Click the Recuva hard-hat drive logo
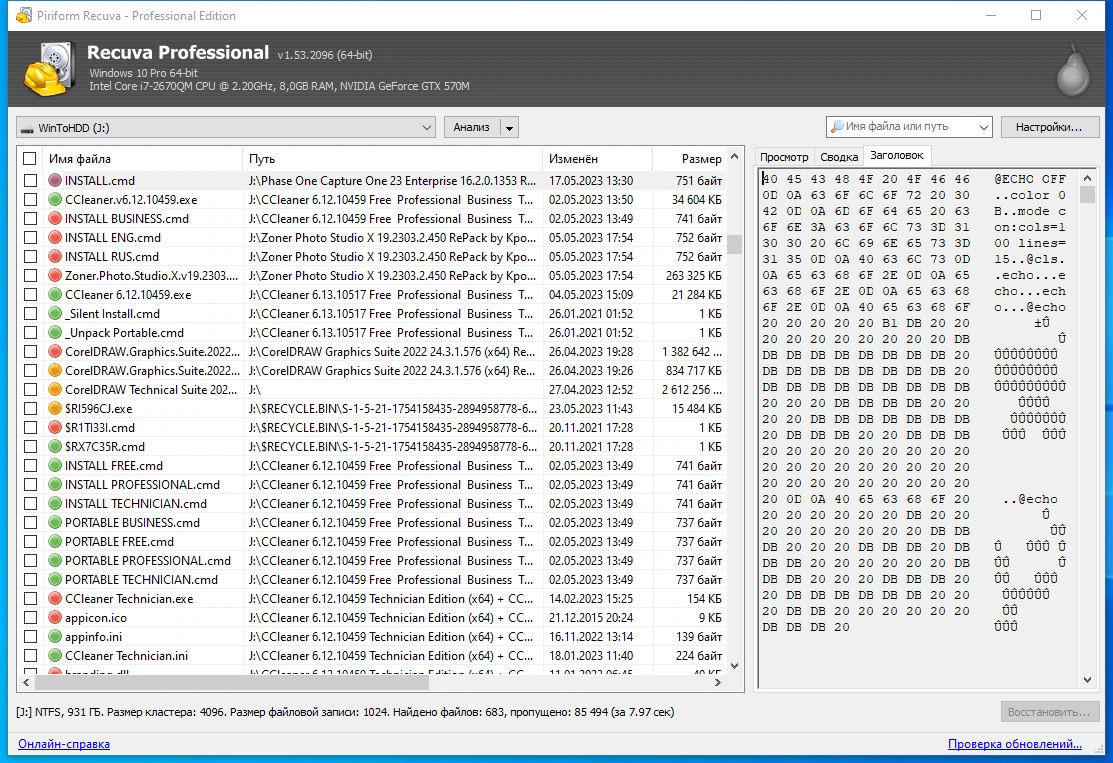The image size is (1113, 763). tap(49, 69)
